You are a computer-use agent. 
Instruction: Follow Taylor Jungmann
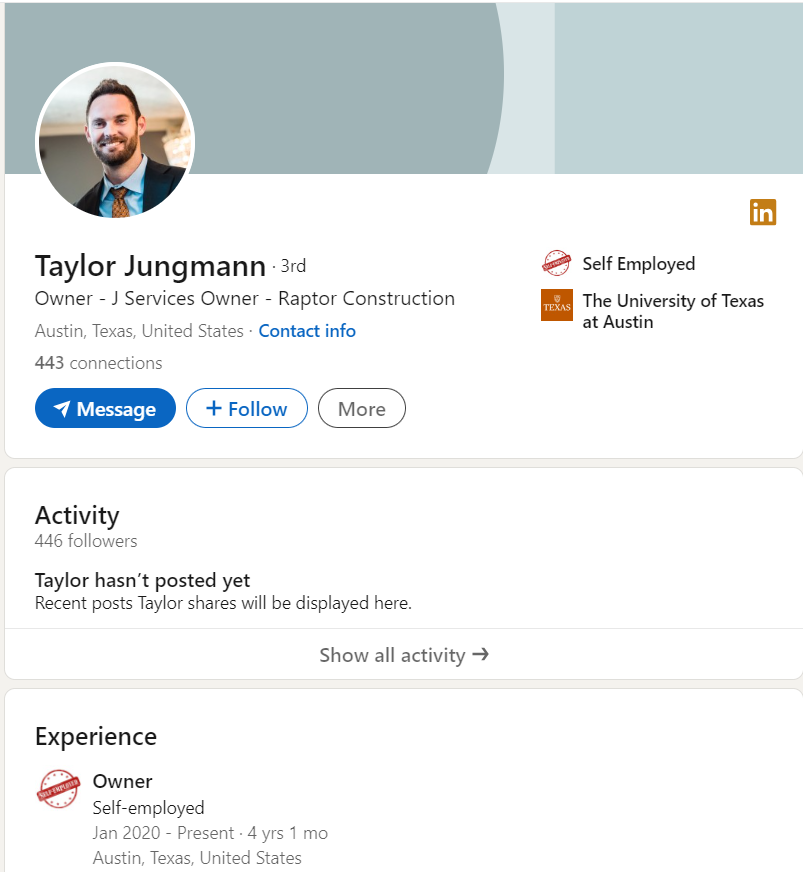(x=246, y=408)
